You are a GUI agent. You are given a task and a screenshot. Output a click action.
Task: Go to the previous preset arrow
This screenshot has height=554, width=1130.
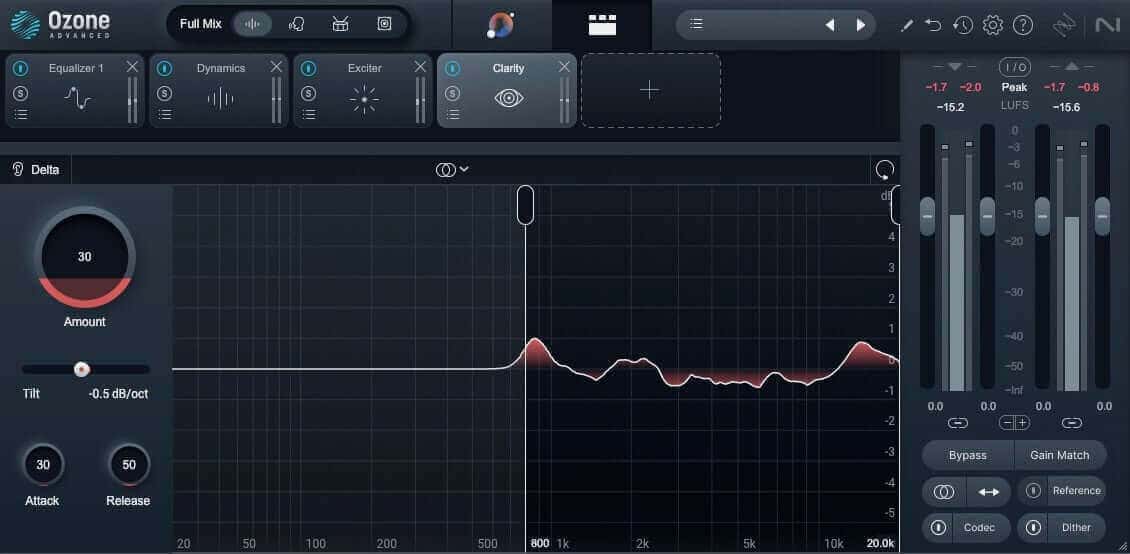tap(829, 25)
